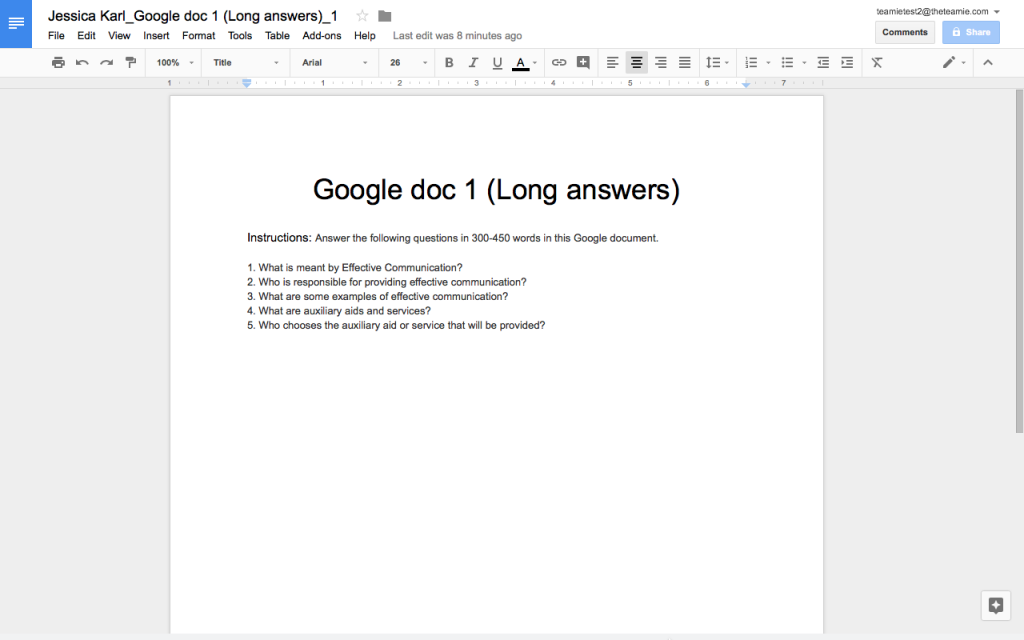Open the View menu
The width and height of the screenshot is (1024, 640).
click(119, 36)
